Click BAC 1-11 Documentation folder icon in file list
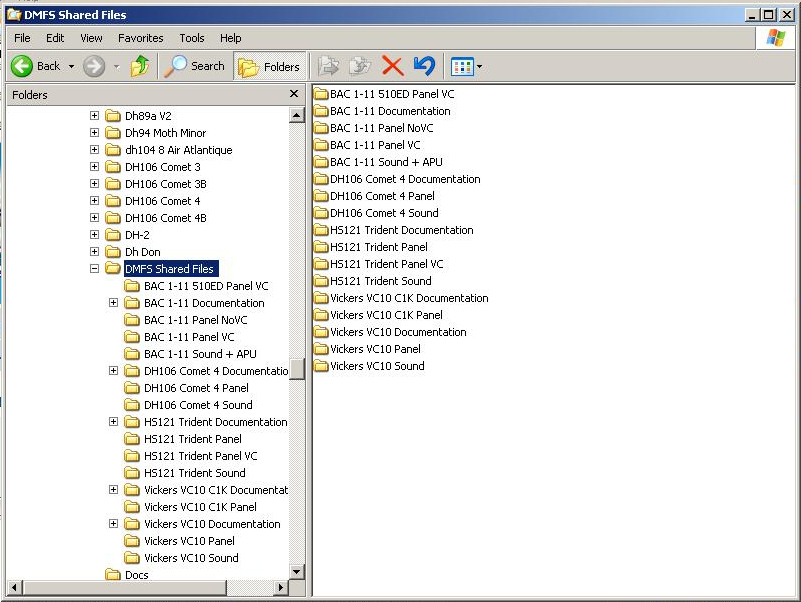Viewport: 801px width, 602px height. point(321,111)
